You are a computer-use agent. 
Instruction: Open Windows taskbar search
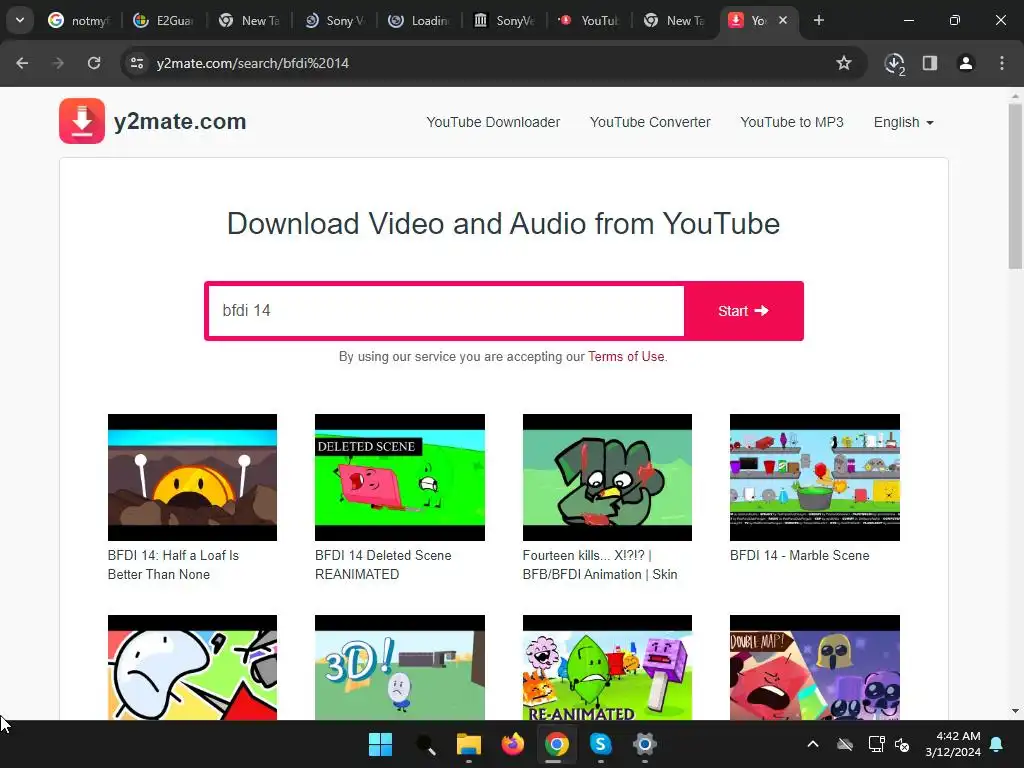[x=425, y=744]
